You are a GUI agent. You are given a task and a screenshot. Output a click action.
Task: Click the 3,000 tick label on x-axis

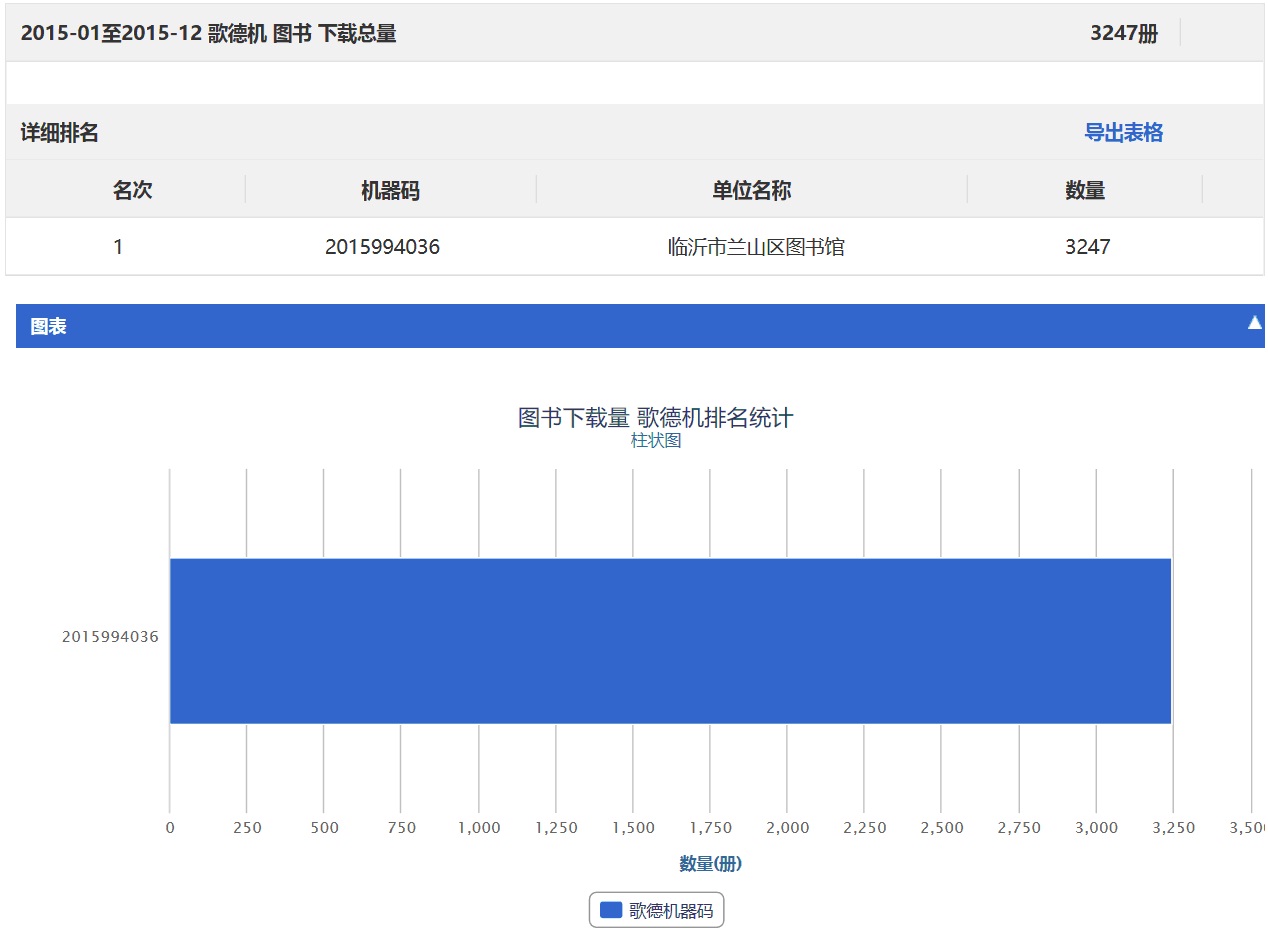[x=1096, y=828]
